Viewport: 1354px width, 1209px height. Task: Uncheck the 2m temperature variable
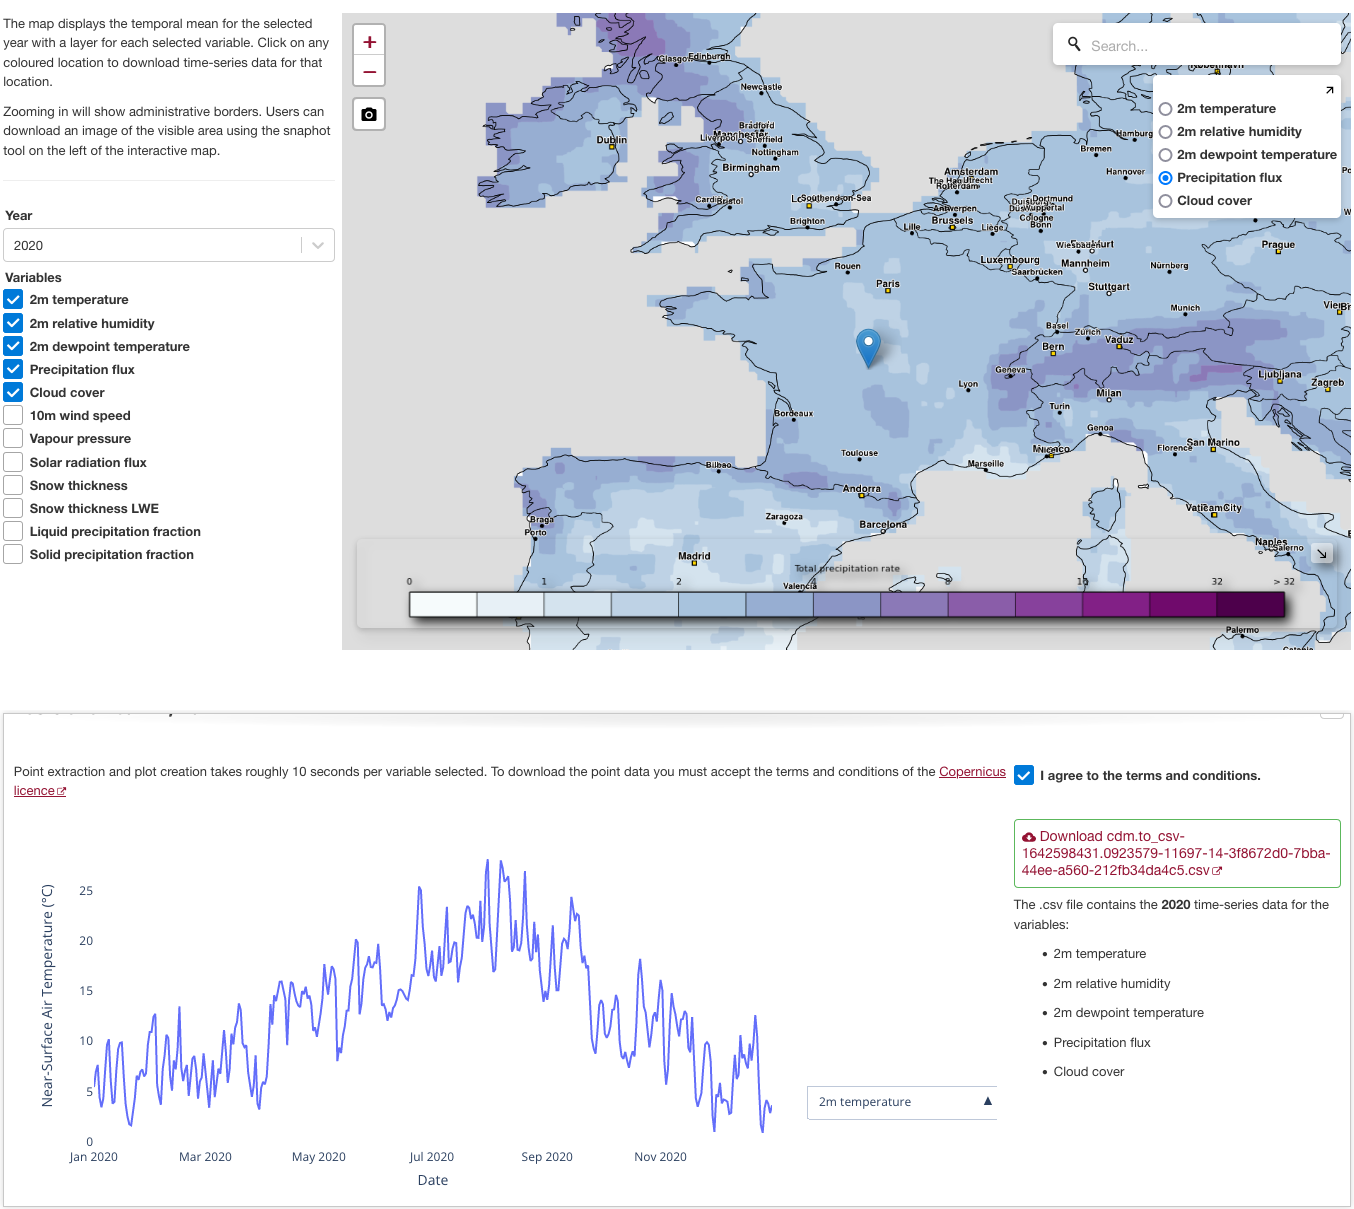tap(13, 299)
